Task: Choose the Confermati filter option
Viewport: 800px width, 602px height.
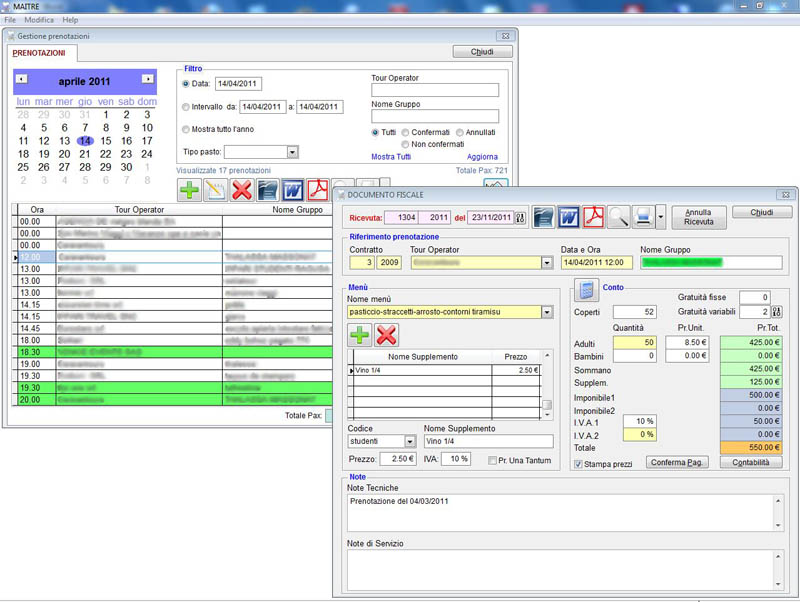Action: point(404,132)
